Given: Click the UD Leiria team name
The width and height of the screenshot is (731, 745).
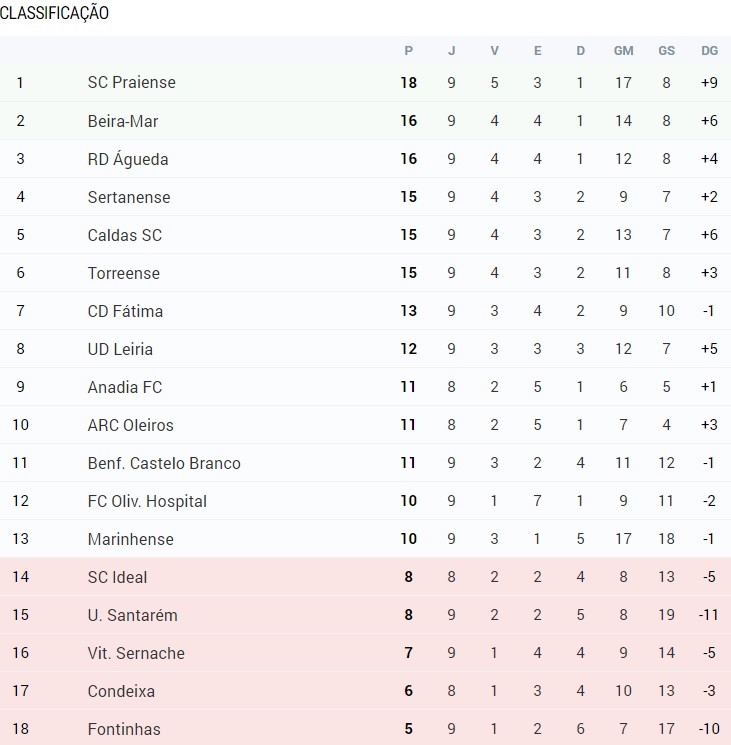Looking at the screenshot, I should pos(120,349).
